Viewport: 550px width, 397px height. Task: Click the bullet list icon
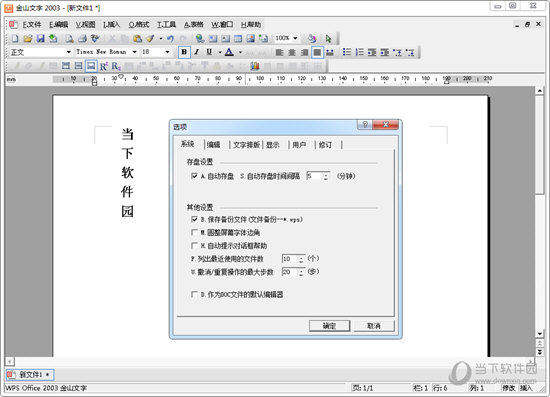tap(347, 52)
